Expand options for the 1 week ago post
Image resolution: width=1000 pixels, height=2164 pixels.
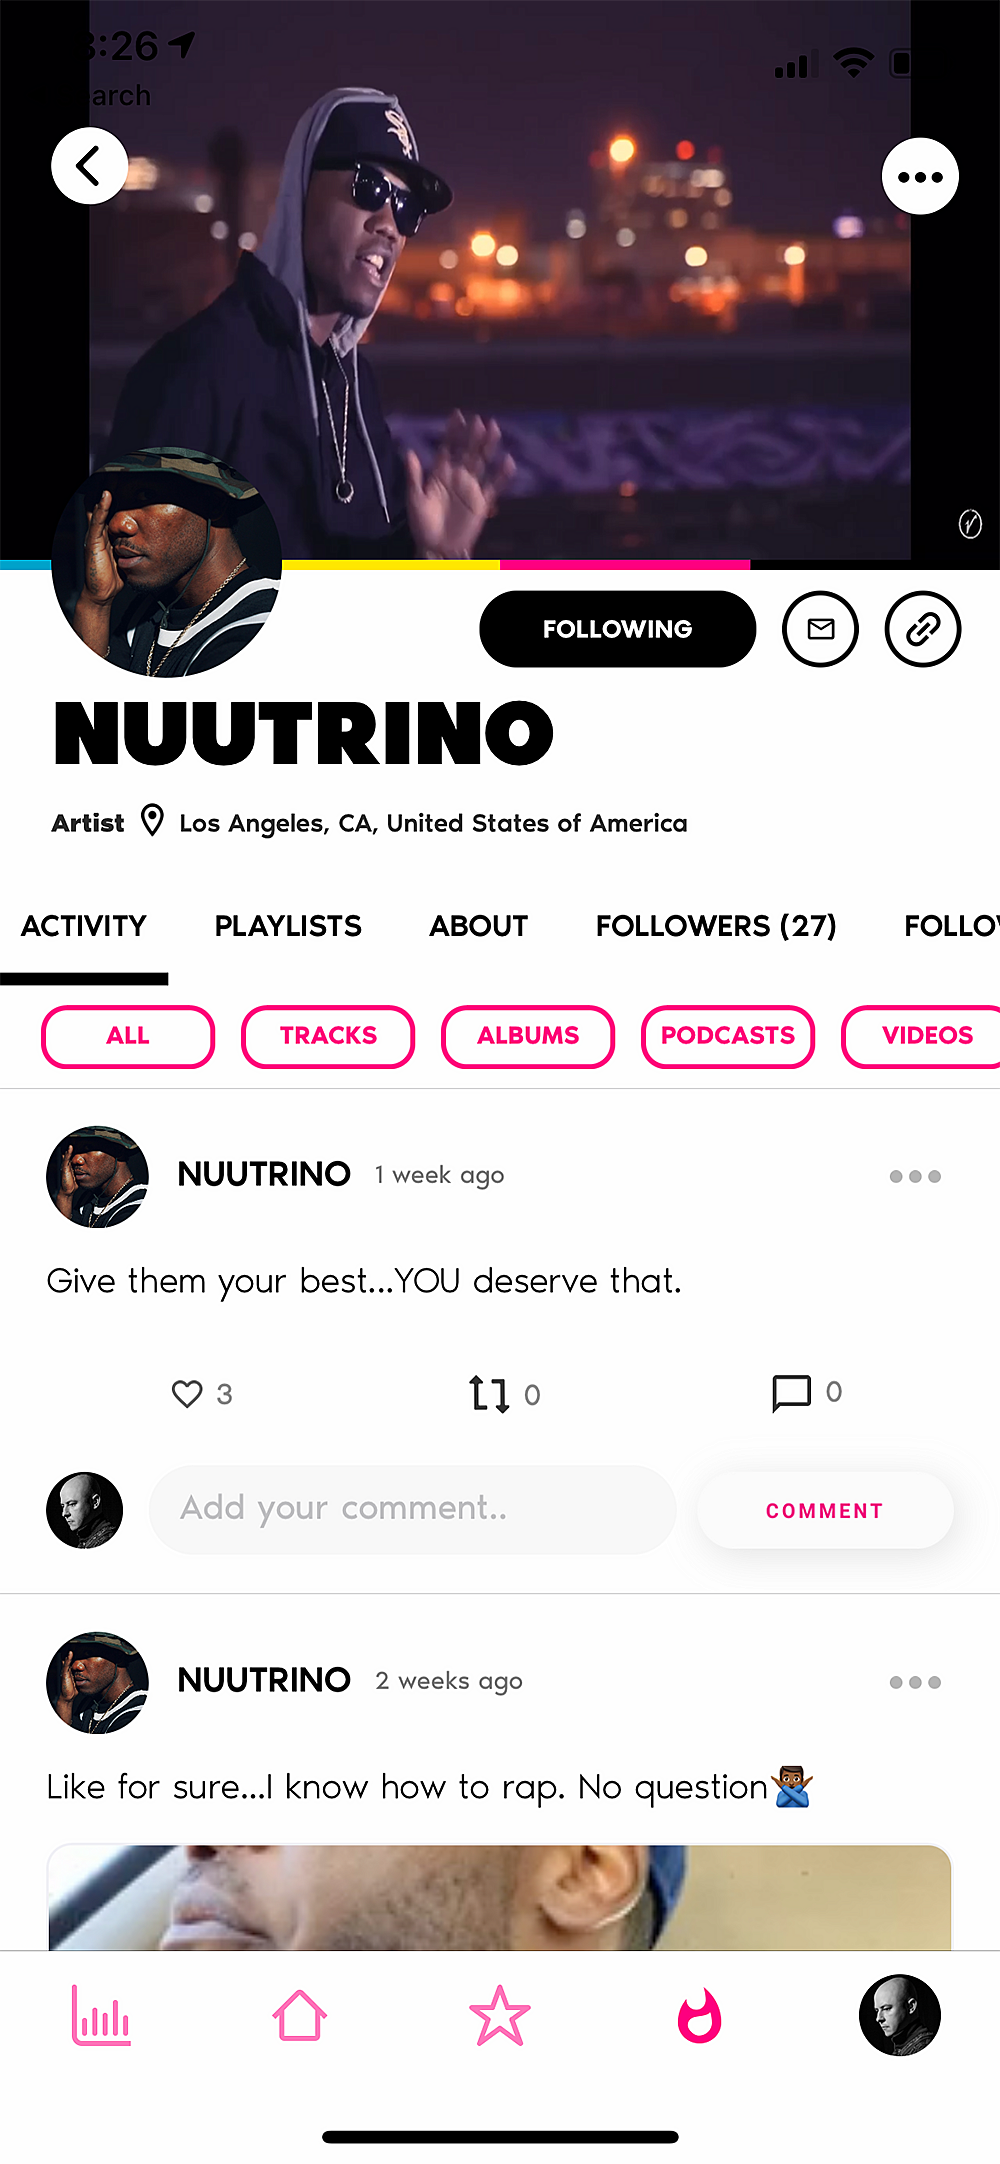click(x=915, y=1176)
